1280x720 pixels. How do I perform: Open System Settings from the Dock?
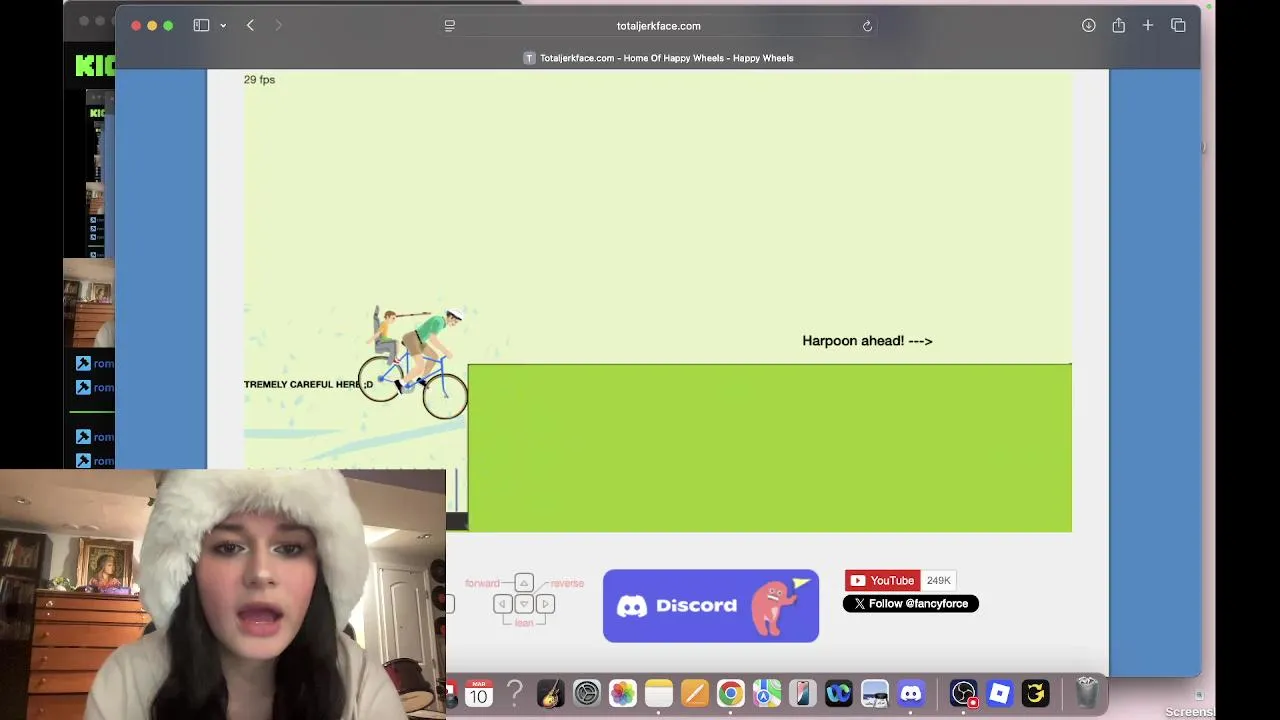pos(586,693)
